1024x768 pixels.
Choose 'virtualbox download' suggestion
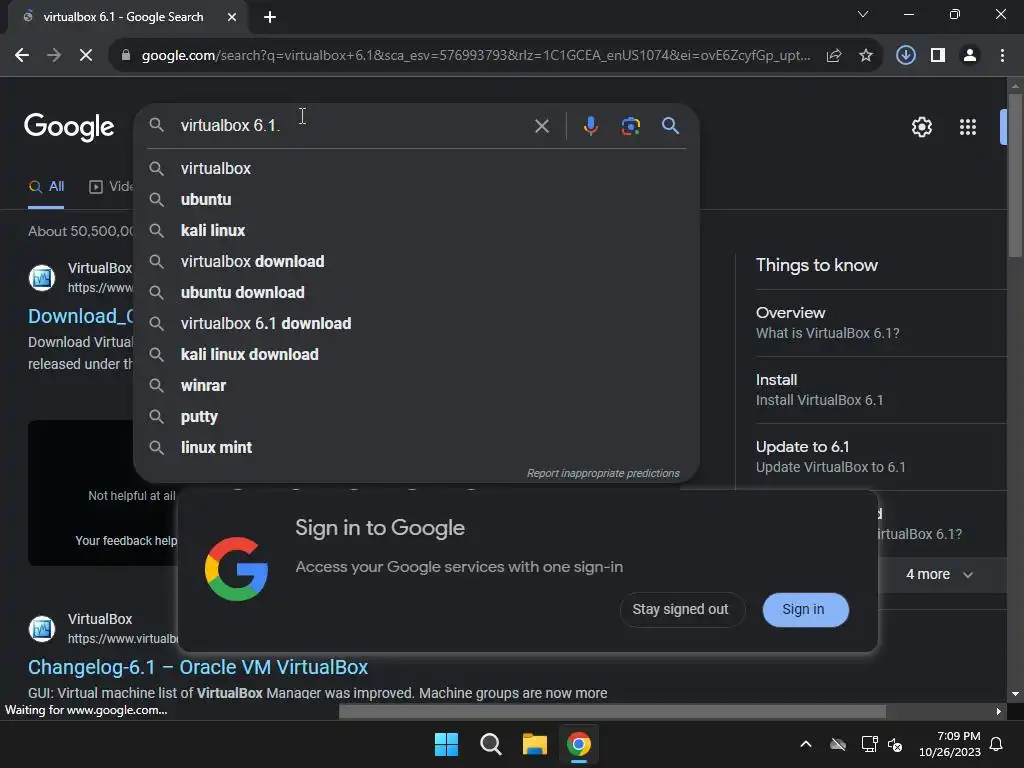click(416, 262)
